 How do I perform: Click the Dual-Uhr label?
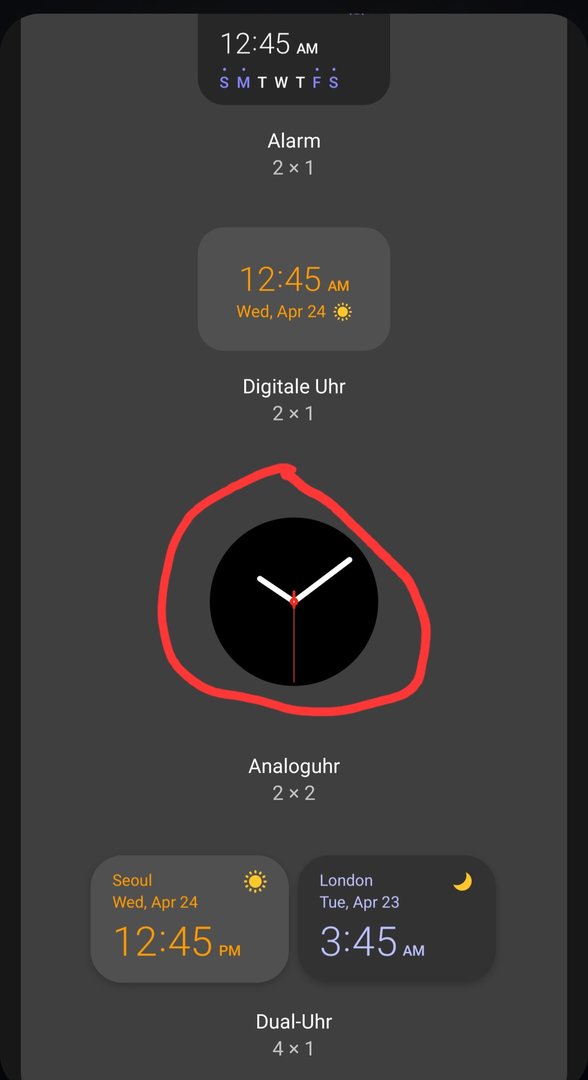click(x=294, y=1021)
